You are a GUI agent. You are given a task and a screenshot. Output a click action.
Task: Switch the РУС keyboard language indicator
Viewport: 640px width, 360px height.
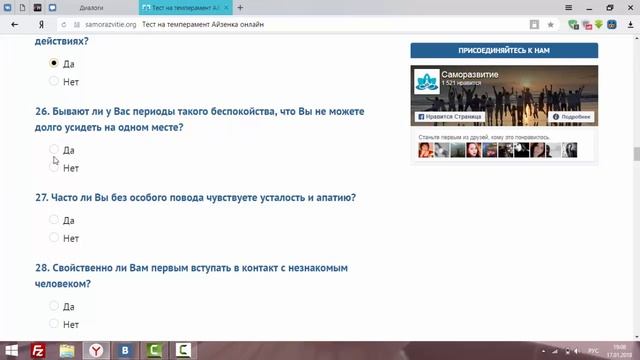pos(593,351)
